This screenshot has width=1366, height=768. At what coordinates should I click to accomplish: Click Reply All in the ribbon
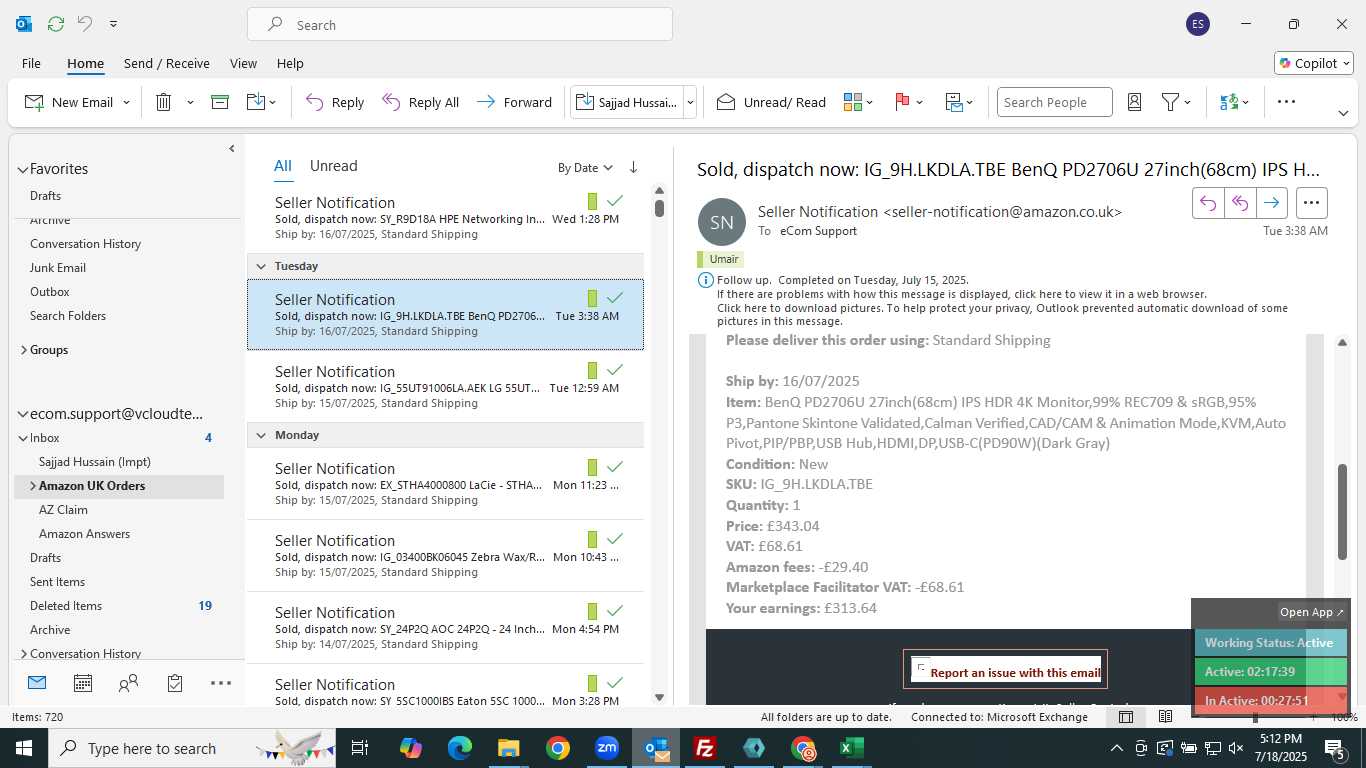pyautogui.click(x=420, y=102)
